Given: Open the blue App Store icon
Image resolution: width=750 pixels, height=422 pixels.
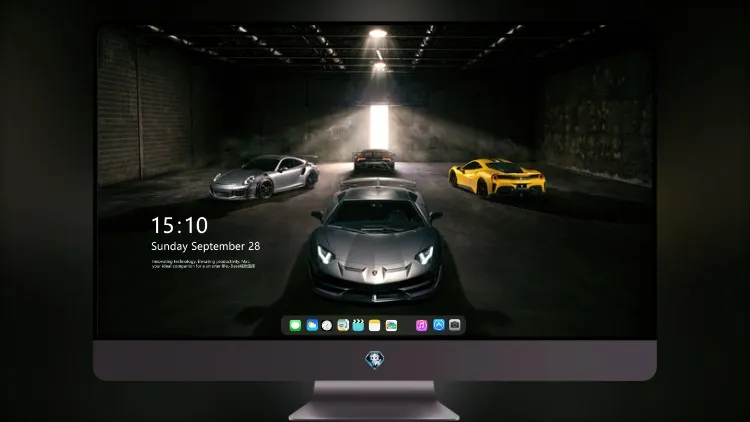Looking at the screenshot, I should coord(439,325).
